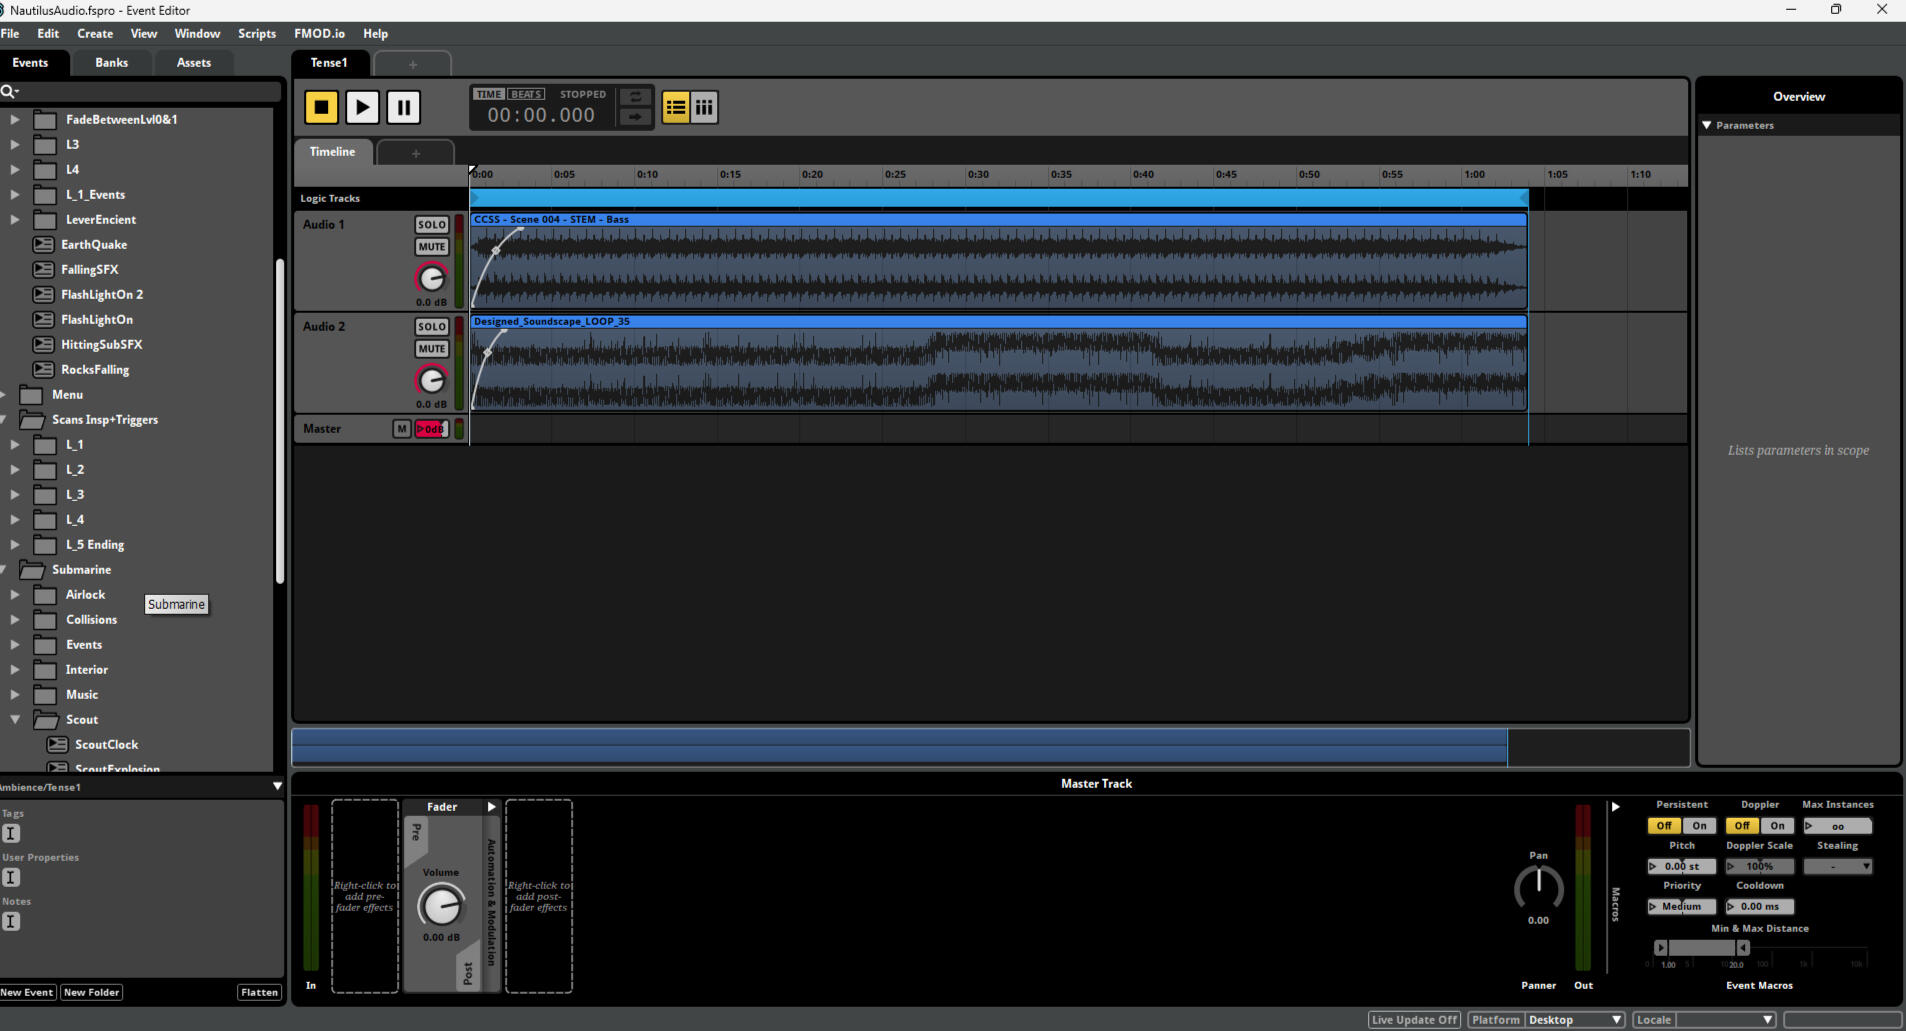Click the Master Track Volume knob
The image size is (1906, 1031).
[440, 907]
